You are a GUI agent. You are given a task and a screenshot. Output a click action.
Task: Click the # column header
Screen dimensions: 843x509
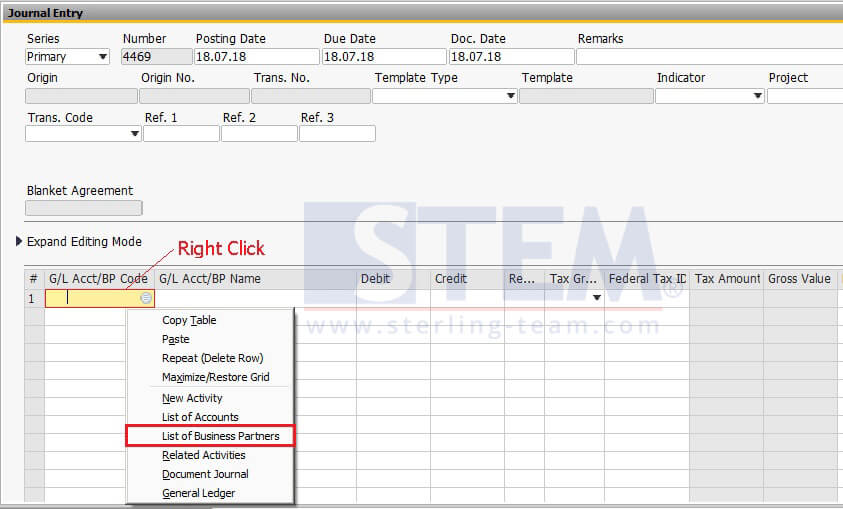pyautogui.click(x=34, y=279)
